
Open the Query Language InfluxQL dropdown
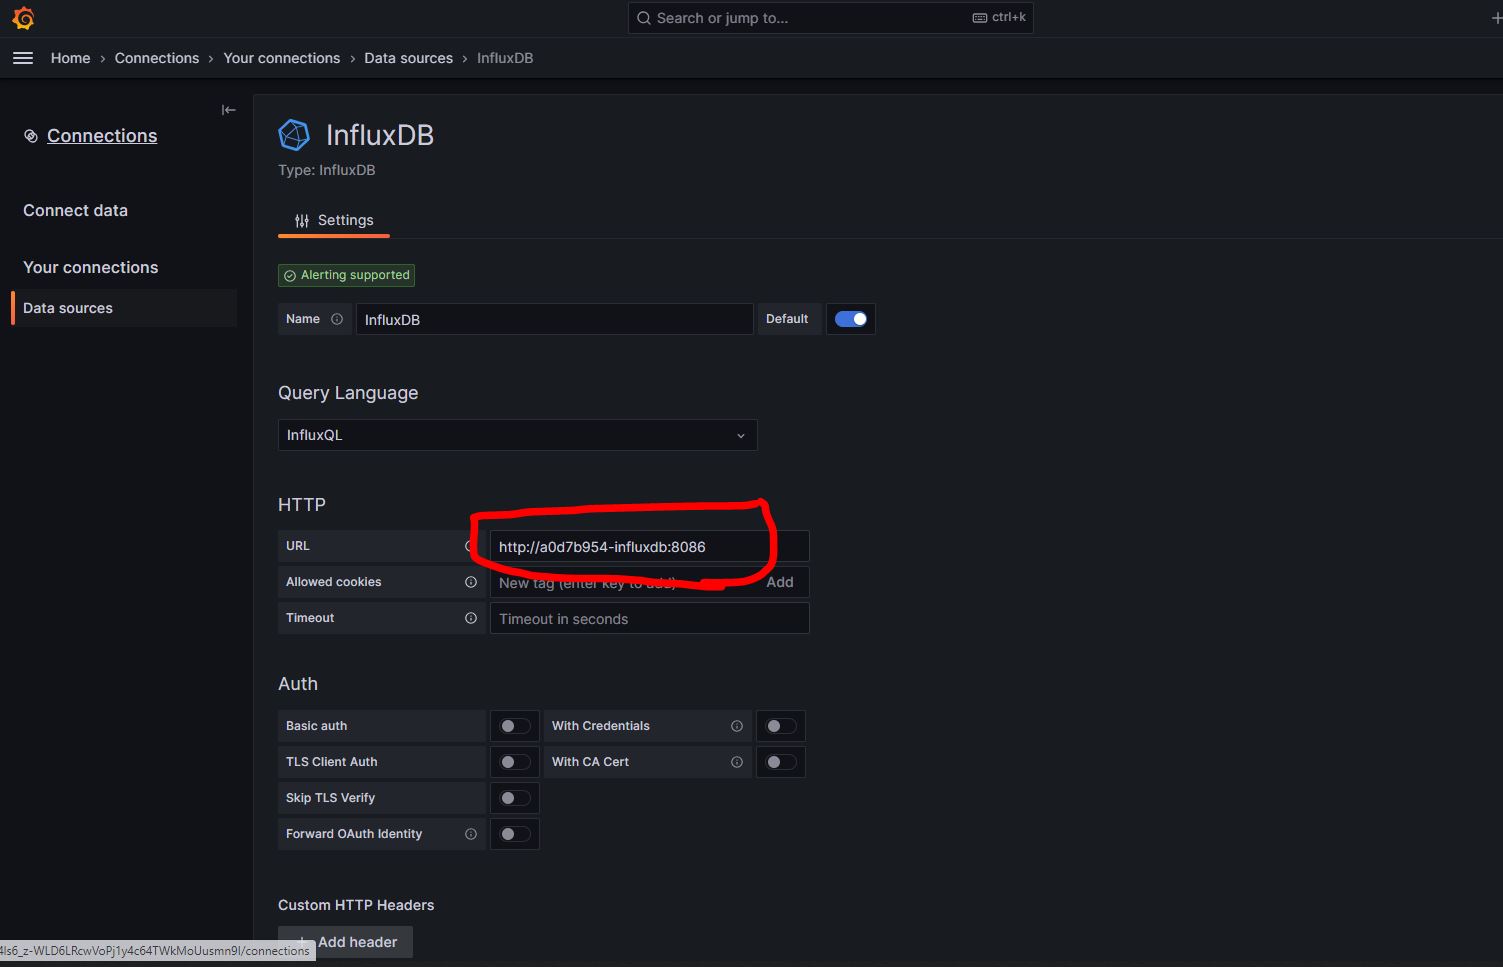(x=517, y=435)
